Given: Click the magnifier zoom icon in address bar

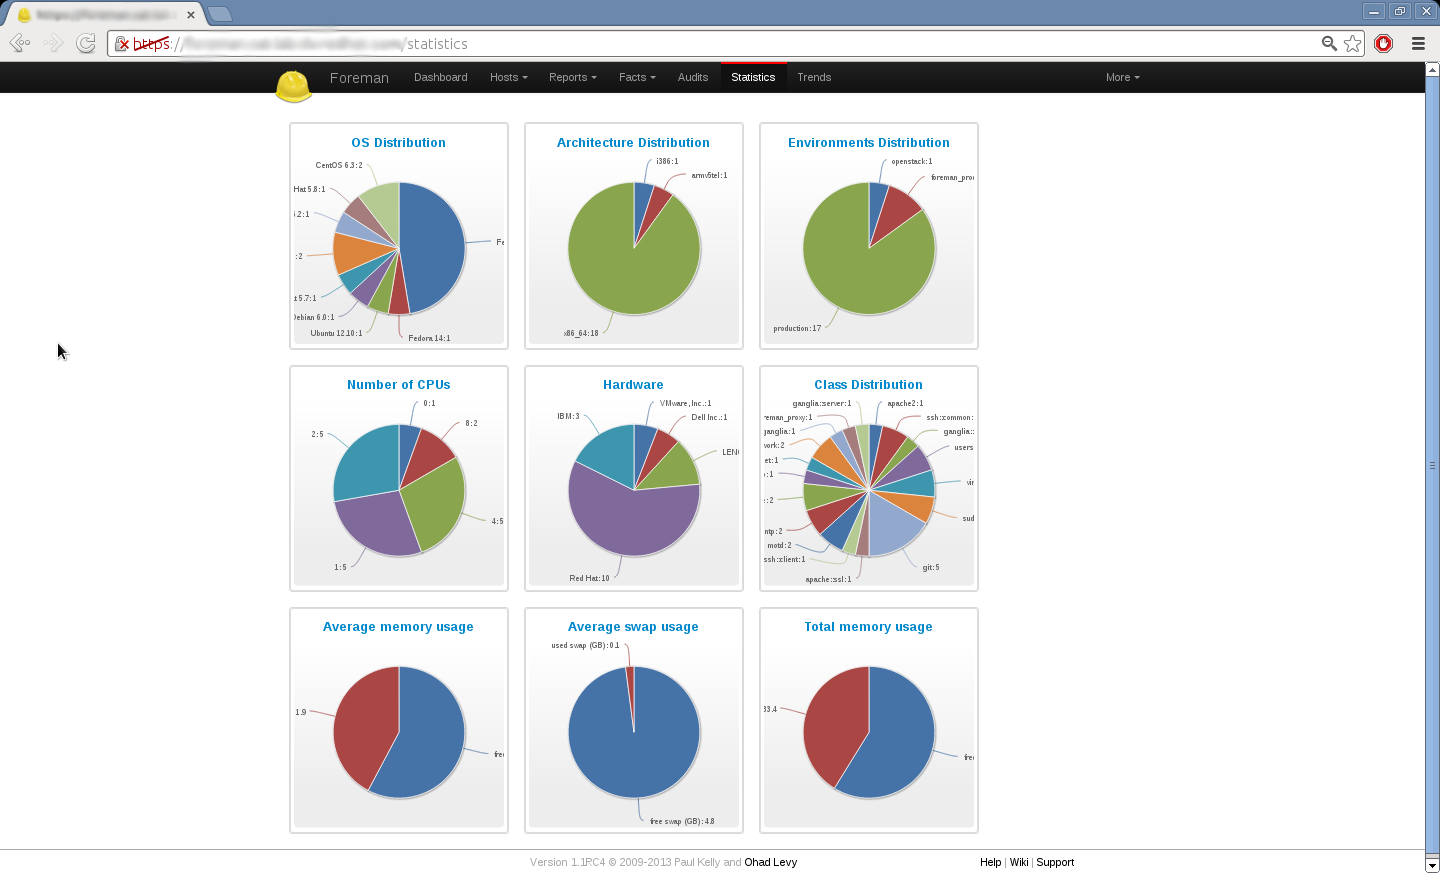Looking at the screenshot, I should click(x=1329, y=43).
